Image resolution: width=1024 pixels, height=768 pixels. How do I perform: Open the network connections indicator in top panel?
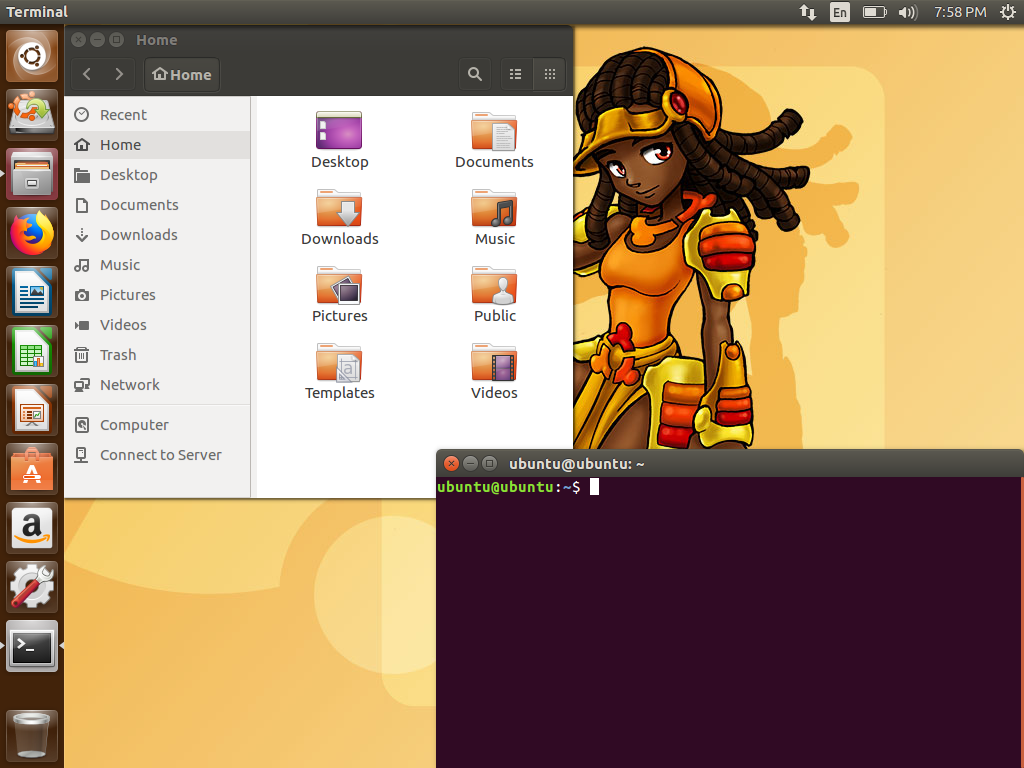point(808,12)
